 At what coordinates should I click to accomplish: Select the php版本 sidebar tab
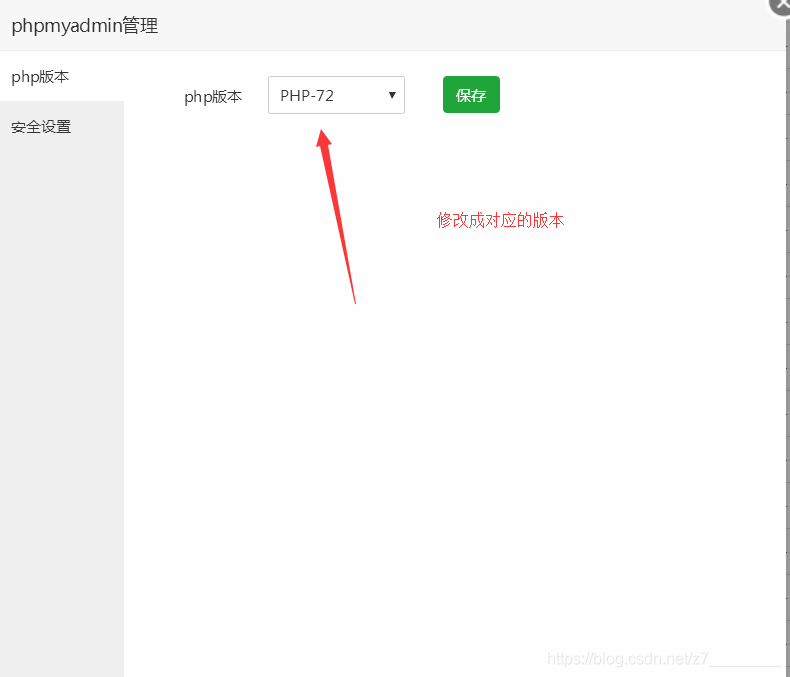click(x=61, y=77)
